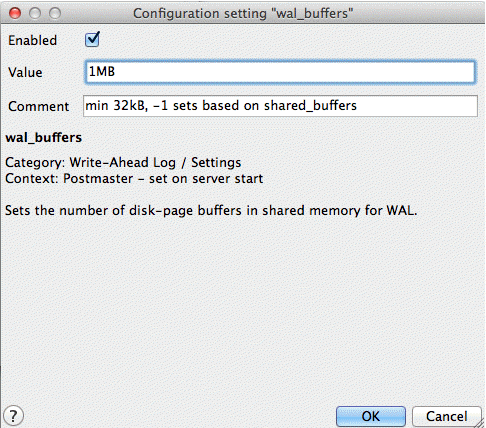Click the bold wal_buffers heading
The image size is (486, 428).
click(x=44, y=137)
